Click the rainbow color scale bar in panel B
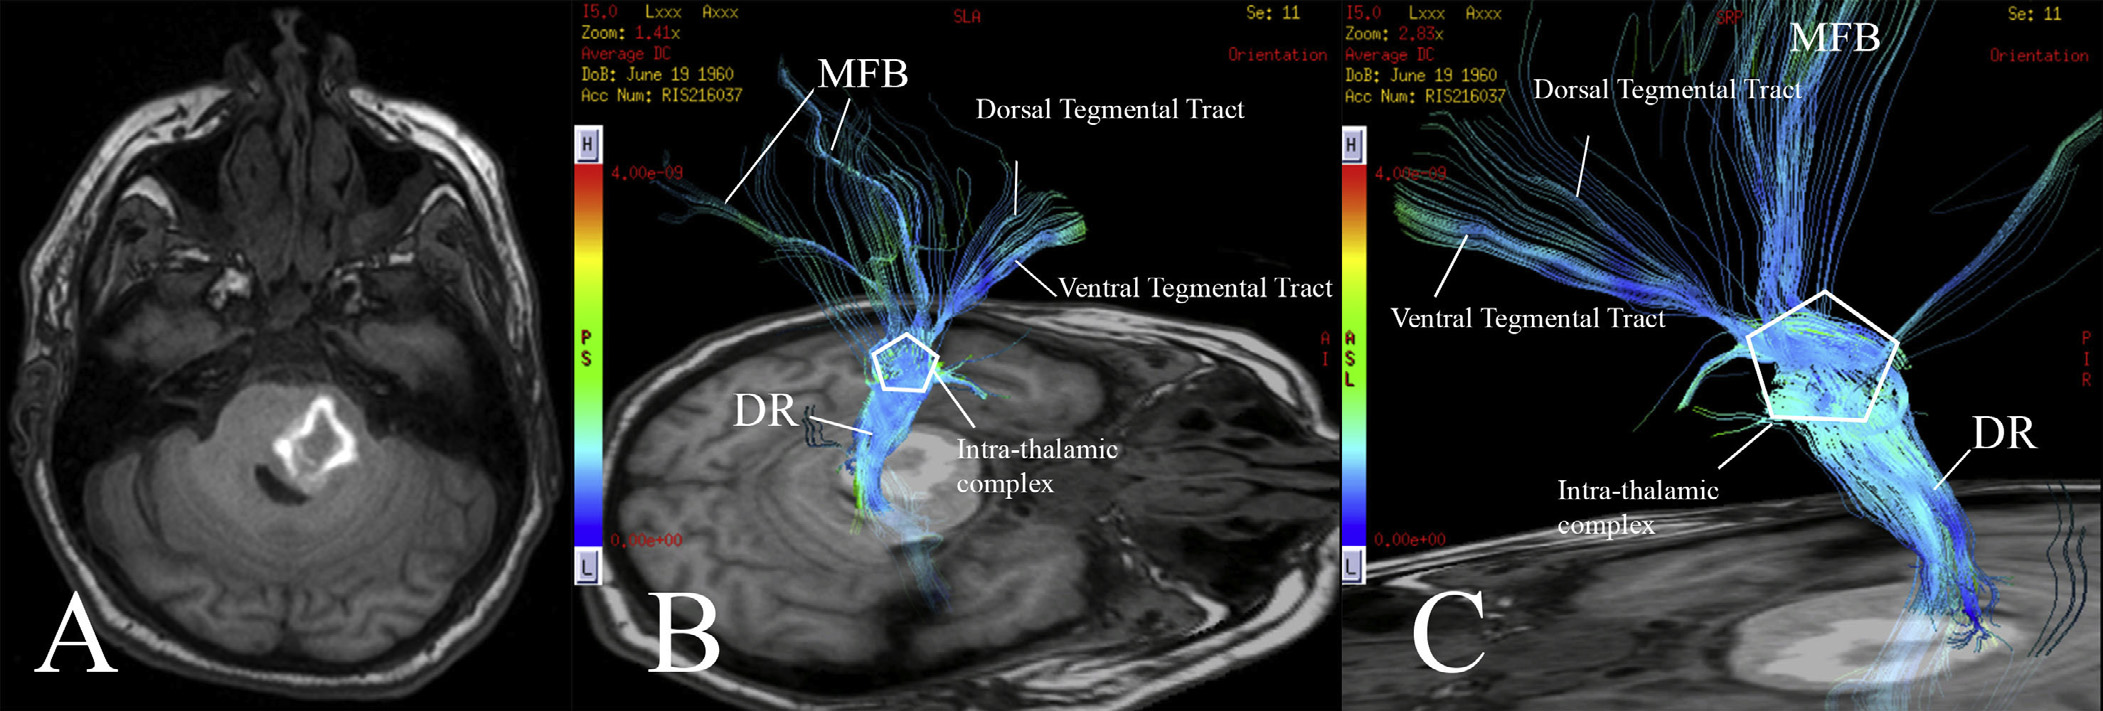This screenshot has width=2103, height=711. pos(587,355)
